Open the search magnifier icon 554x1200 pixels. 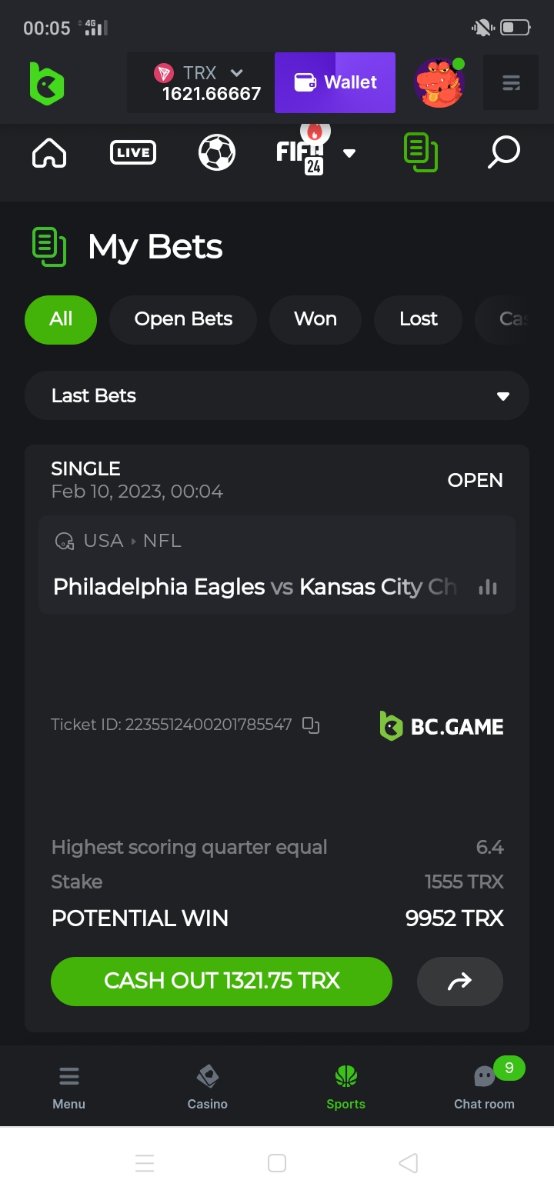coord(503,153)
